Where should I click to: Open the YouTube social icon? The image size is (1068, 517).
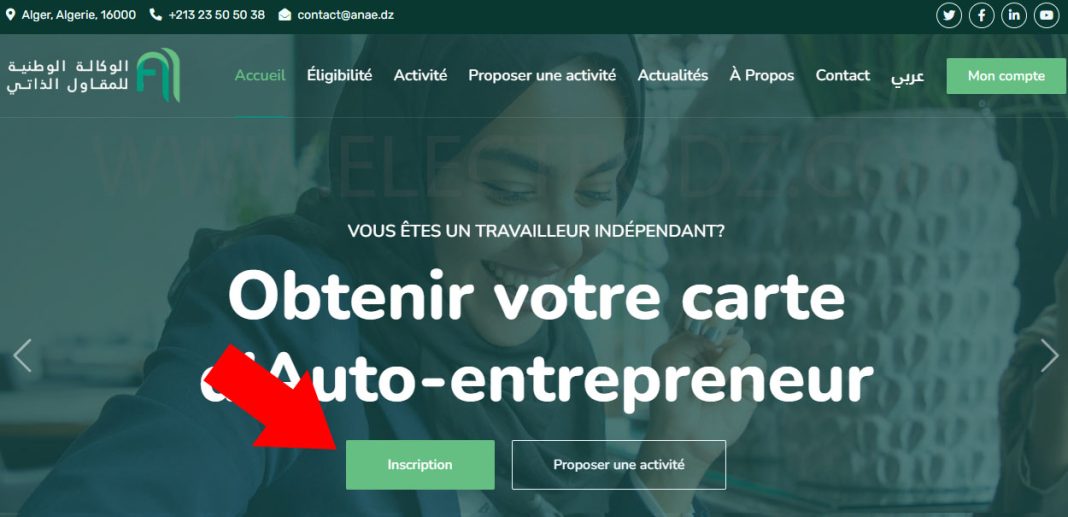pos(1047,15)
